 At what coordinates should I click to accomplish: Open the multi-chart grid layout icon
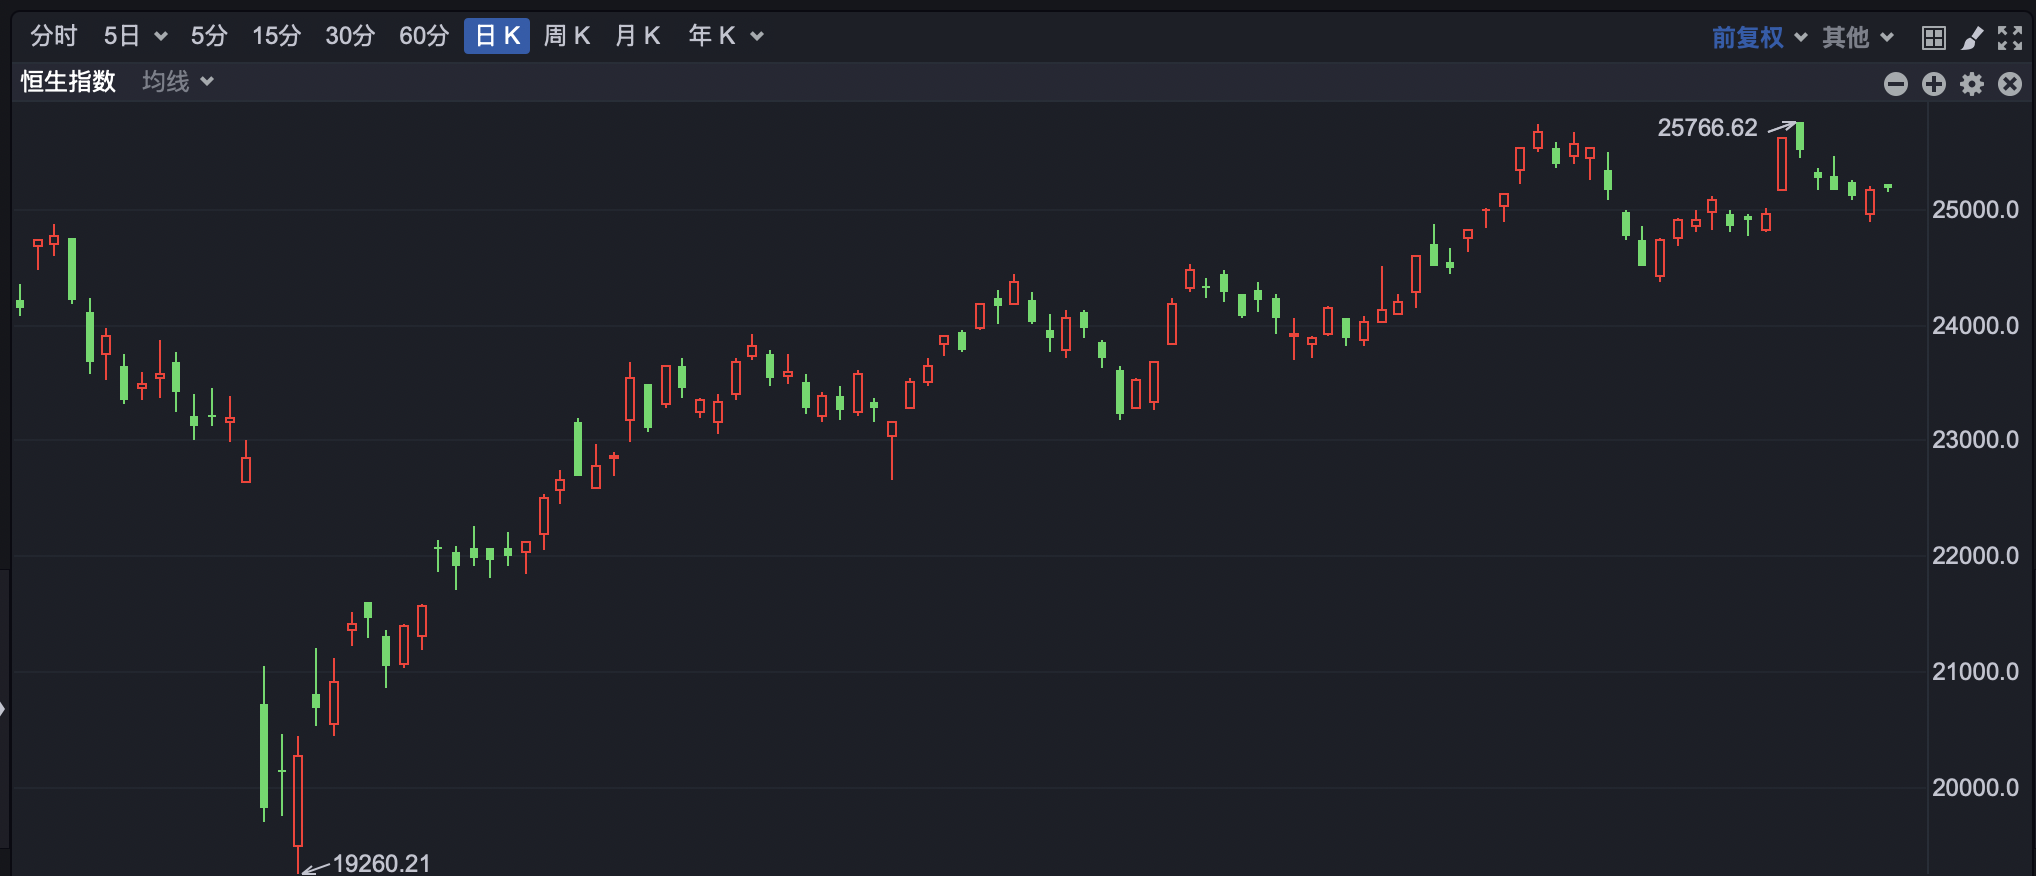coord(1934,38)
